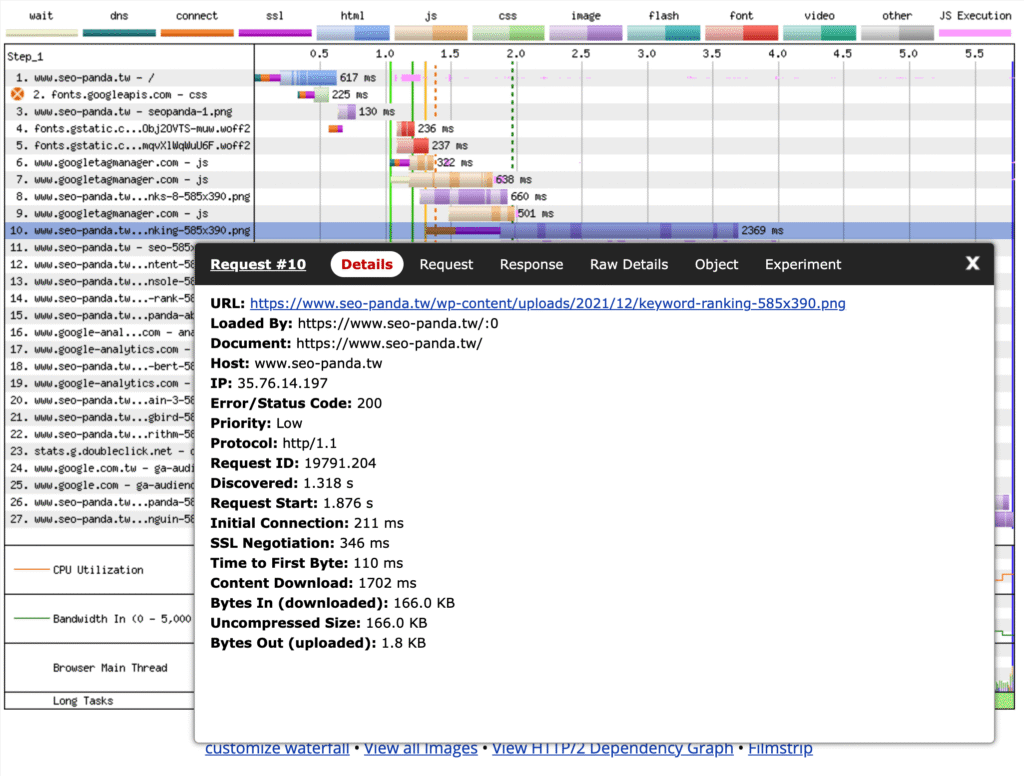This screenshot has width=1024, height=776.
Task: Select the Details tab
Action: [x=367, y=265]
